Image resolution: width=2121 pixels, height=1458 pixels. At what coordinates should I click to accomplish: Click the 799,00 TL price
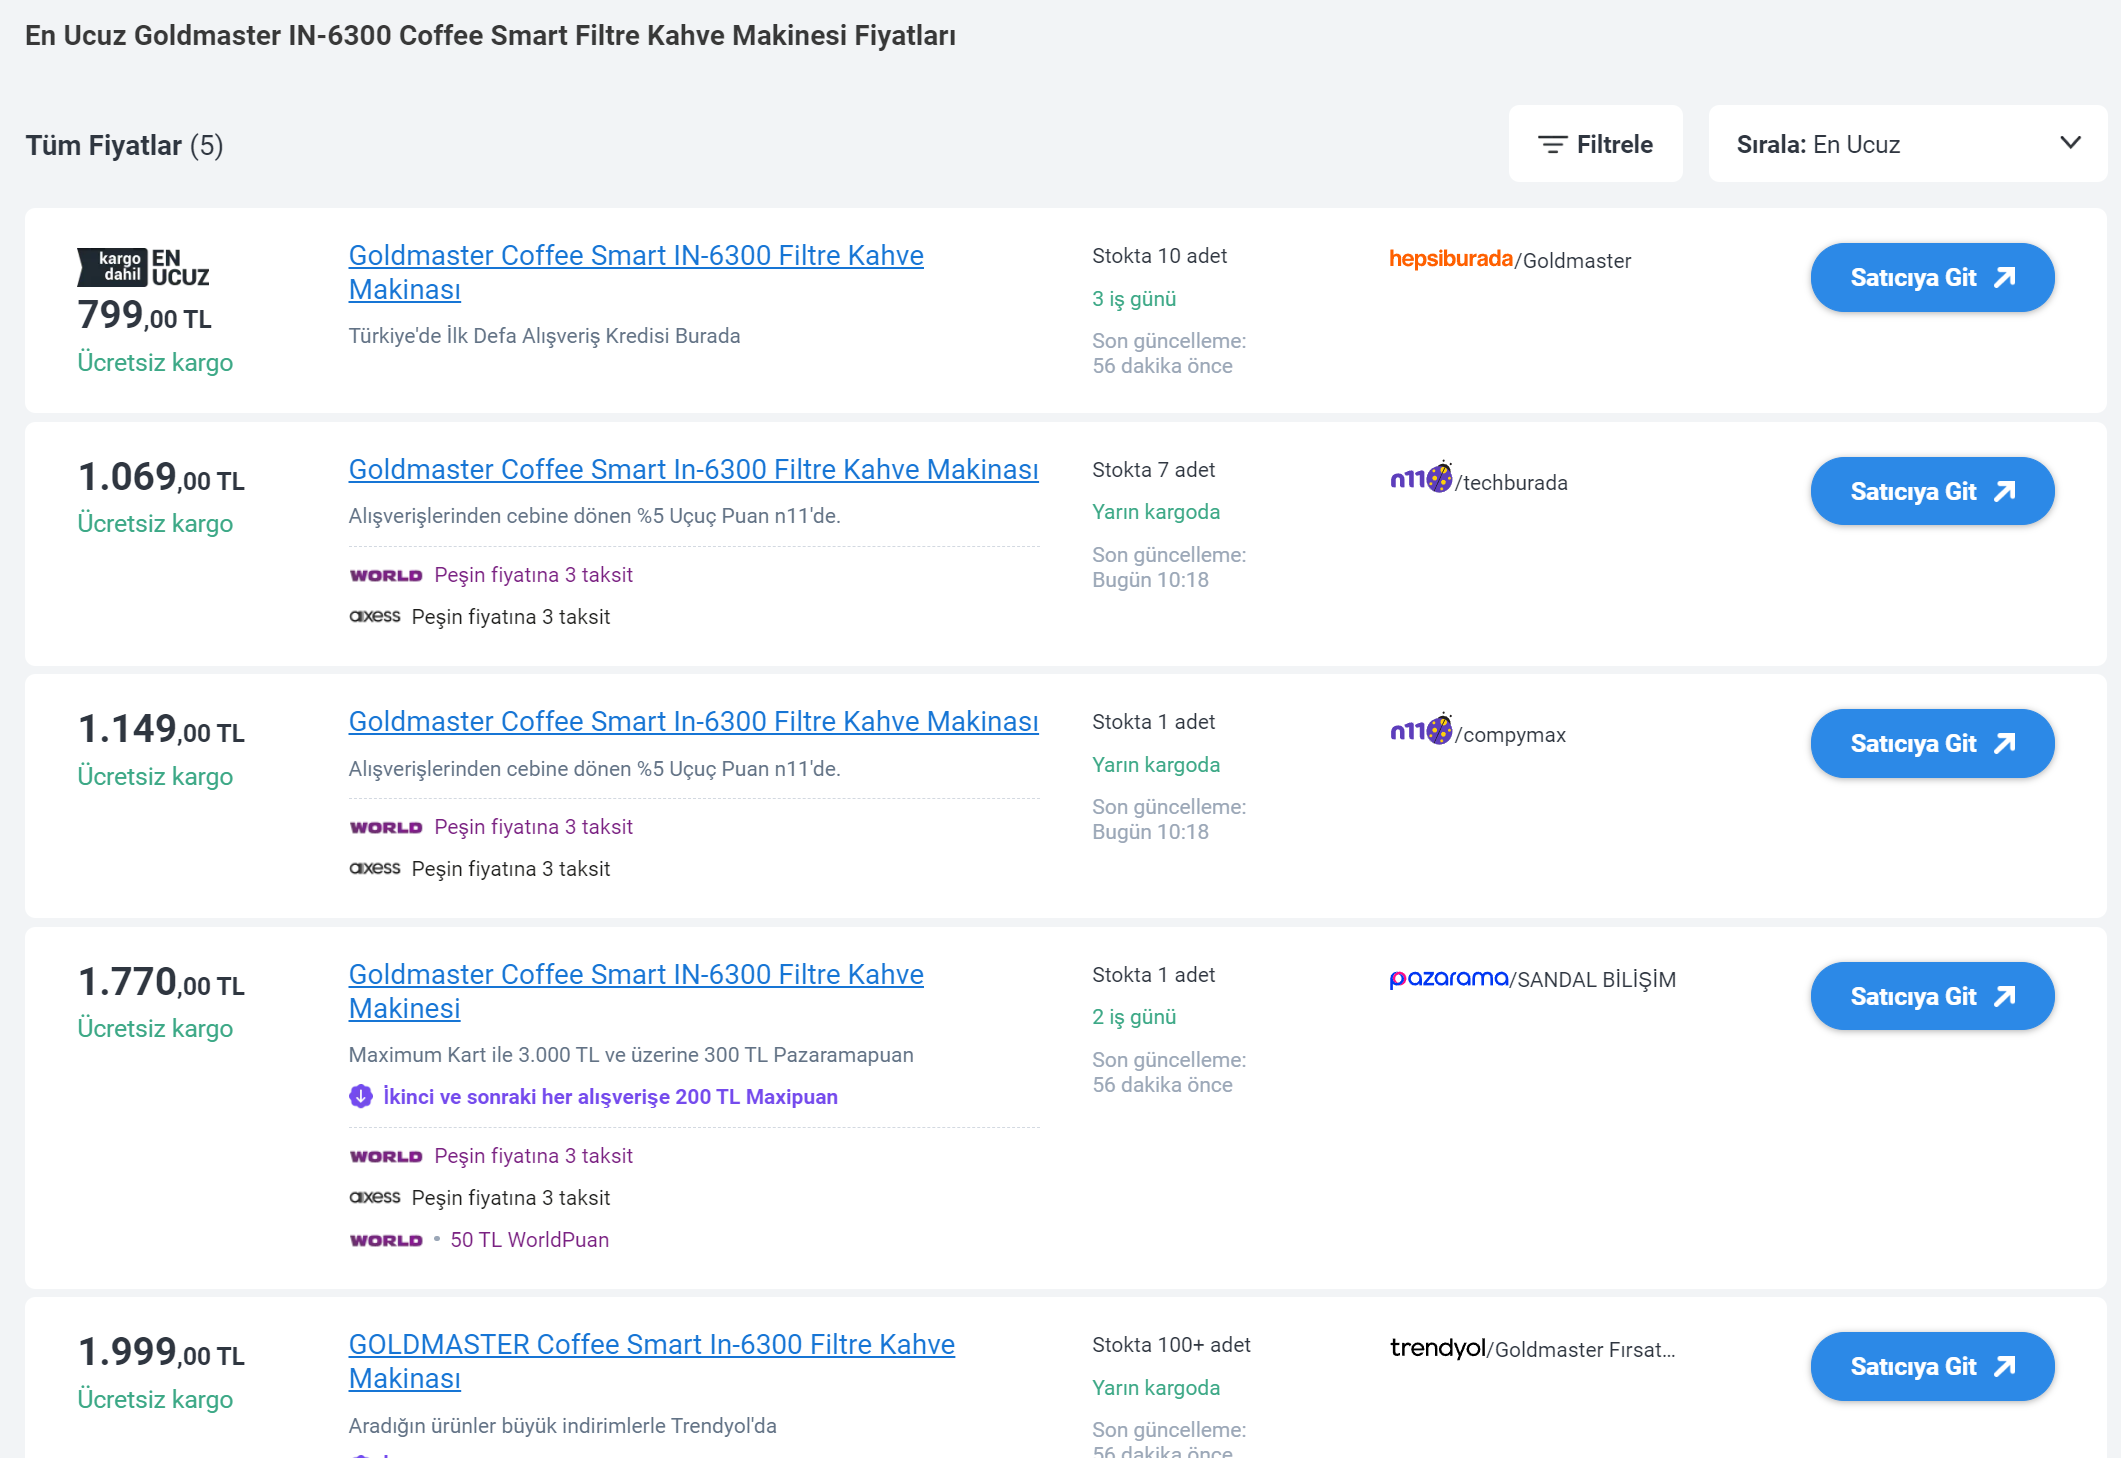pyautogui.click(x=145, y=315)
